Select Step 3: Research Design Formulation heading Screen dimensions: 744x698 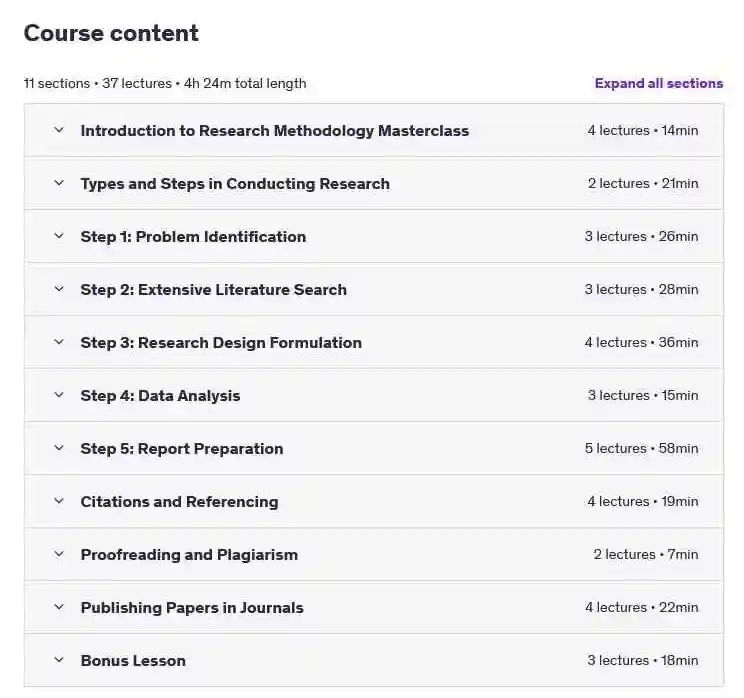click(x=221, y=343)
